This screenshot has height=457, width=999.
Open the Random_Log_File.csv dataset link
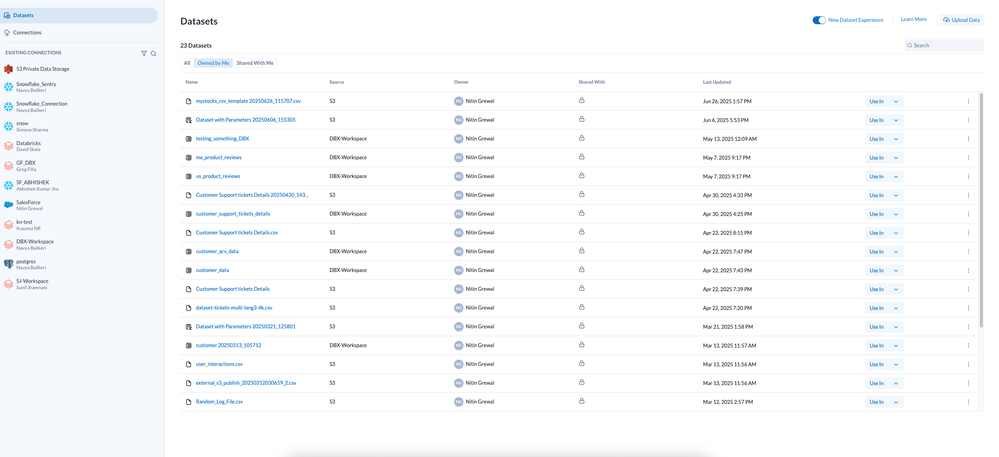[219, 402]
